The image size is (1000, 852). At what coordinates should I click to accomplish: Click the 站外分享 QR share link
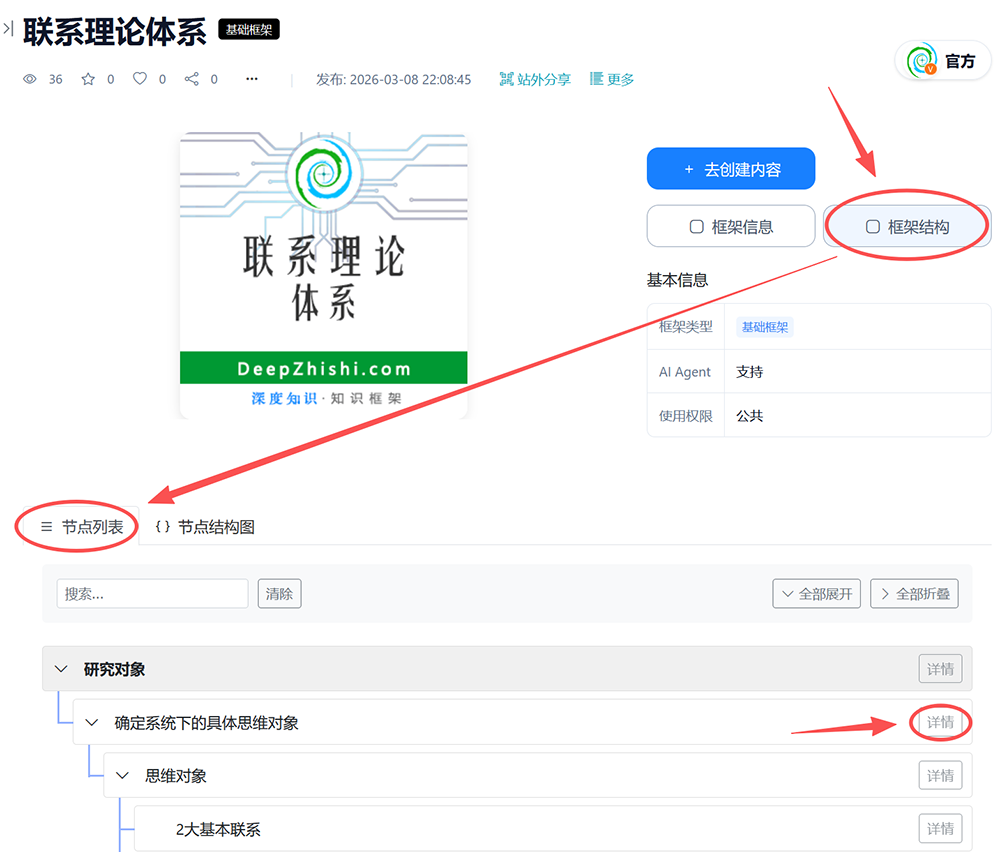click(x=534, y=79)
